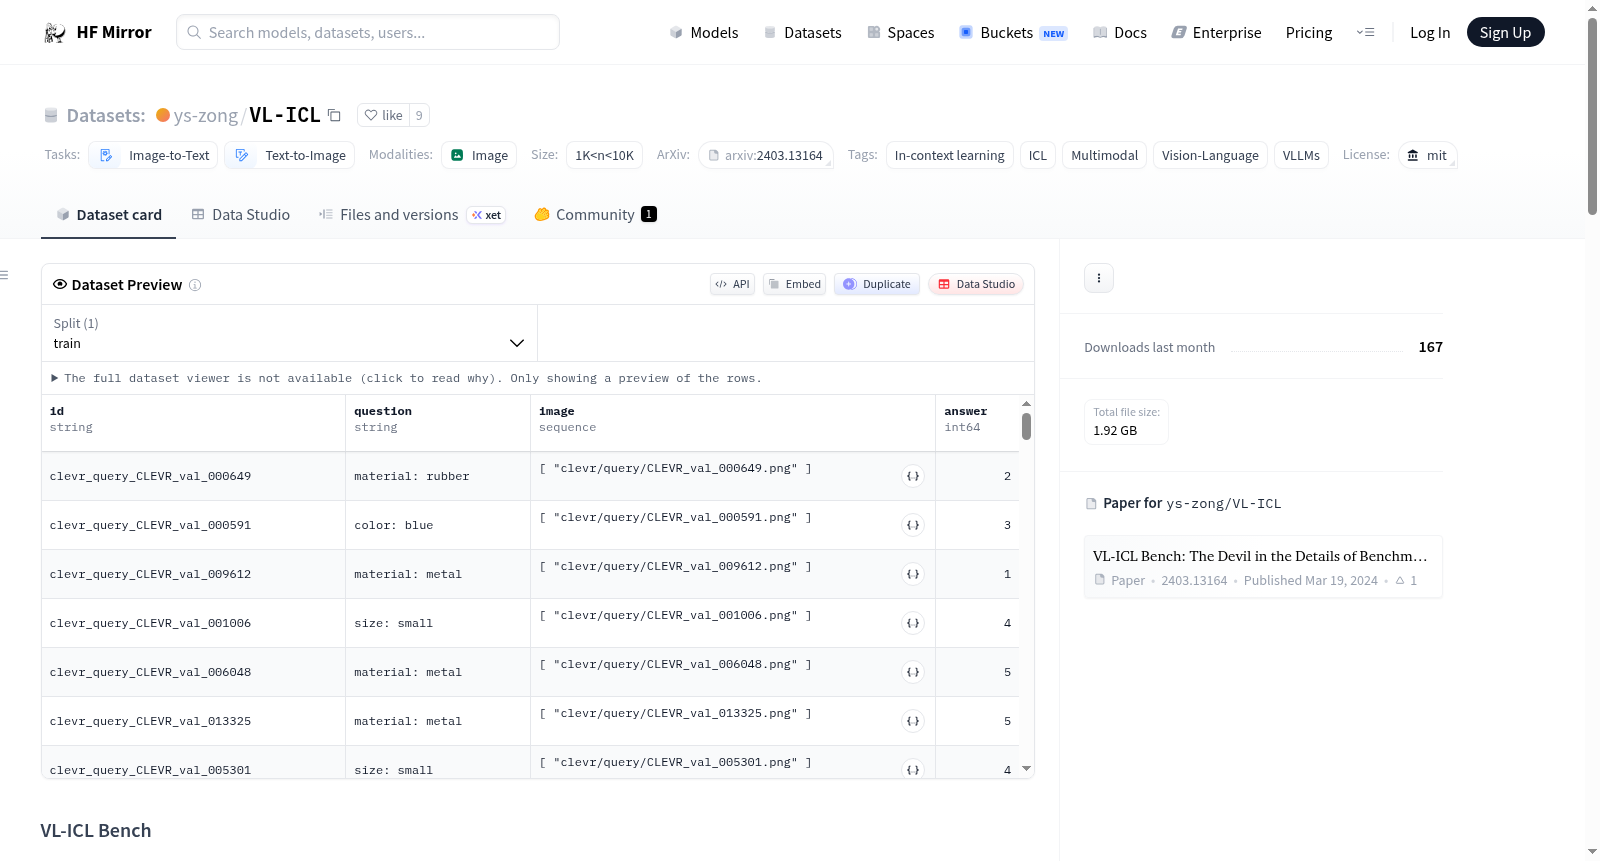Open the three-dot options menu in sidebar
Screen dimensions: 1600x861
[x=1099, y=278]
